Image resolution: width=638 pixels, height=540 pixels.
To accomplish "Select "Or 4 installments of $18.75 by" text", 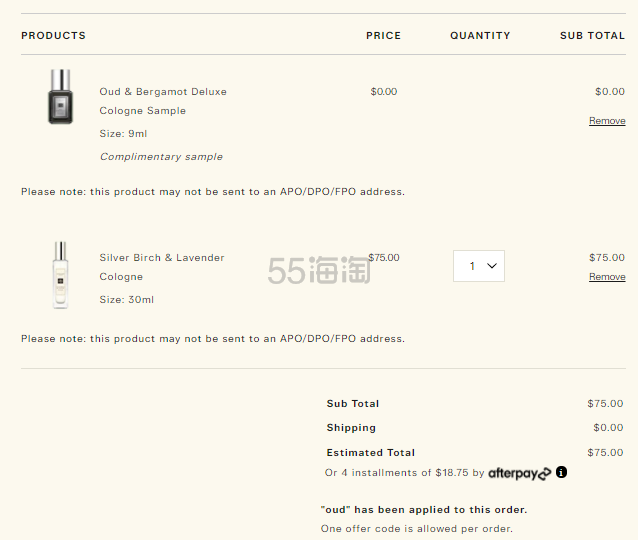I will point(404,473).
